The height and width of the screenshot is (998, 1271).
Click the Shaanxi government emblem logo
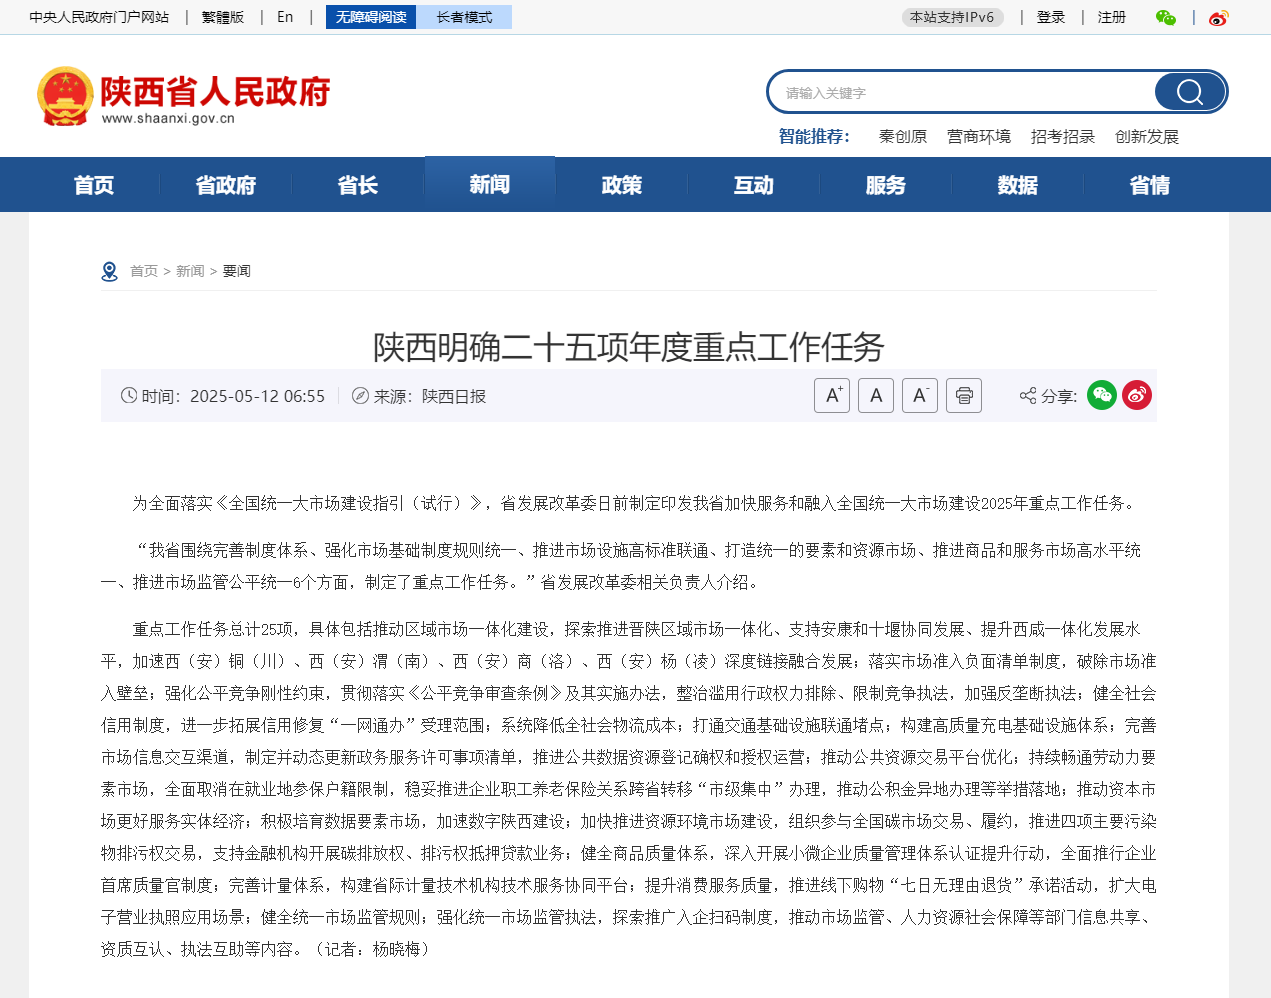(65, 96)
